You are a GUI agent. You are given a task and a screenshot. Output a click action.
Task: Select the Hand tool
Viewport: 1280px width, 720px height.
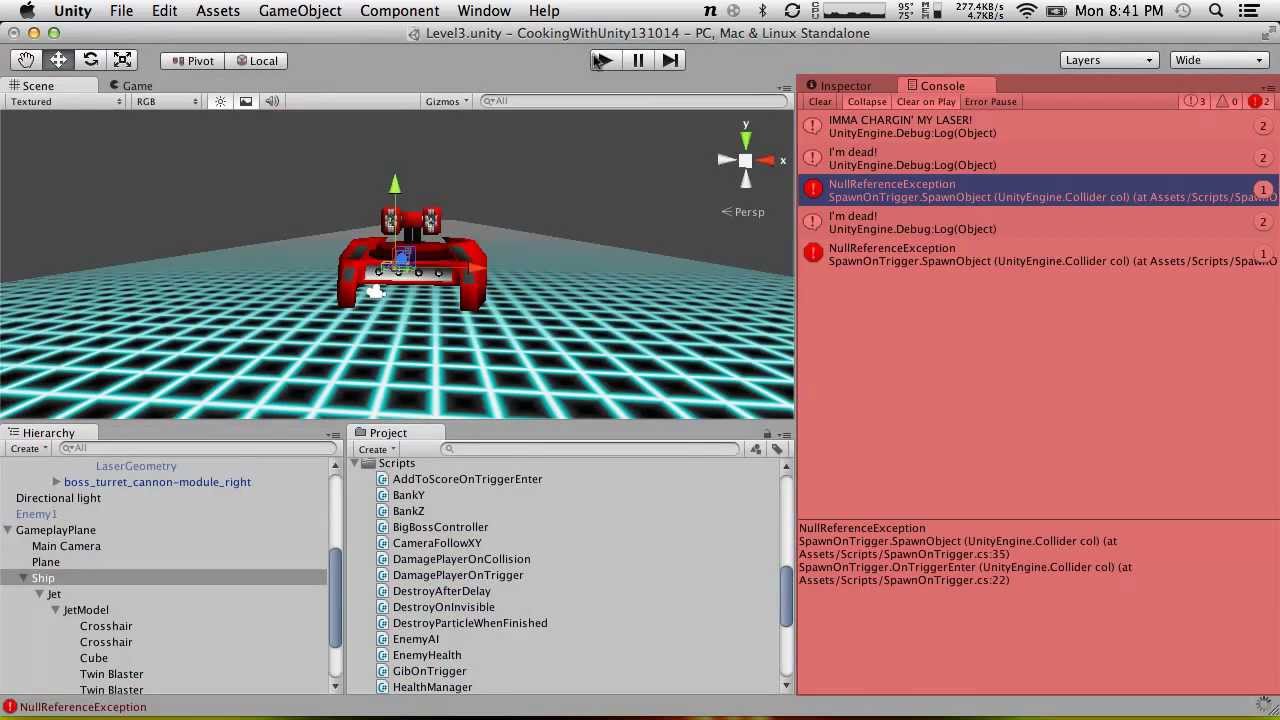[x=26, y=60]
